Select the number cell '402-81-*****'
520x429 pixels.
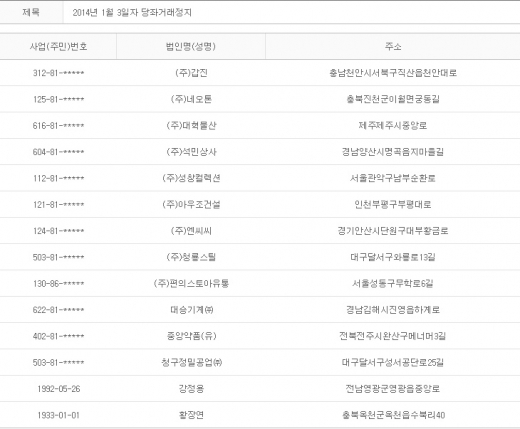[58, 336]
